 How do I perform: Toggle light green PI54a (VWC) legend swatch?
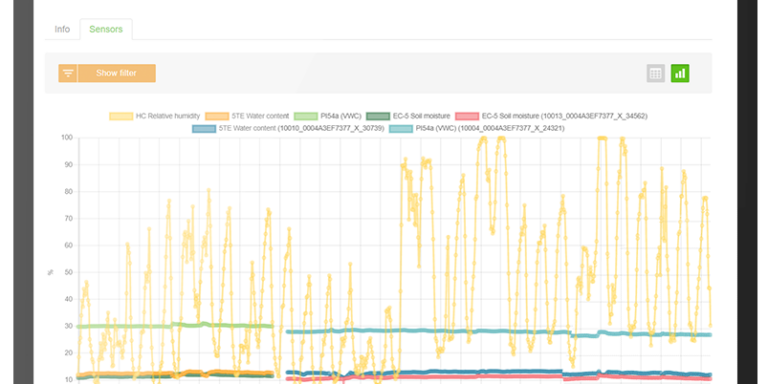[x=306, y=116]
